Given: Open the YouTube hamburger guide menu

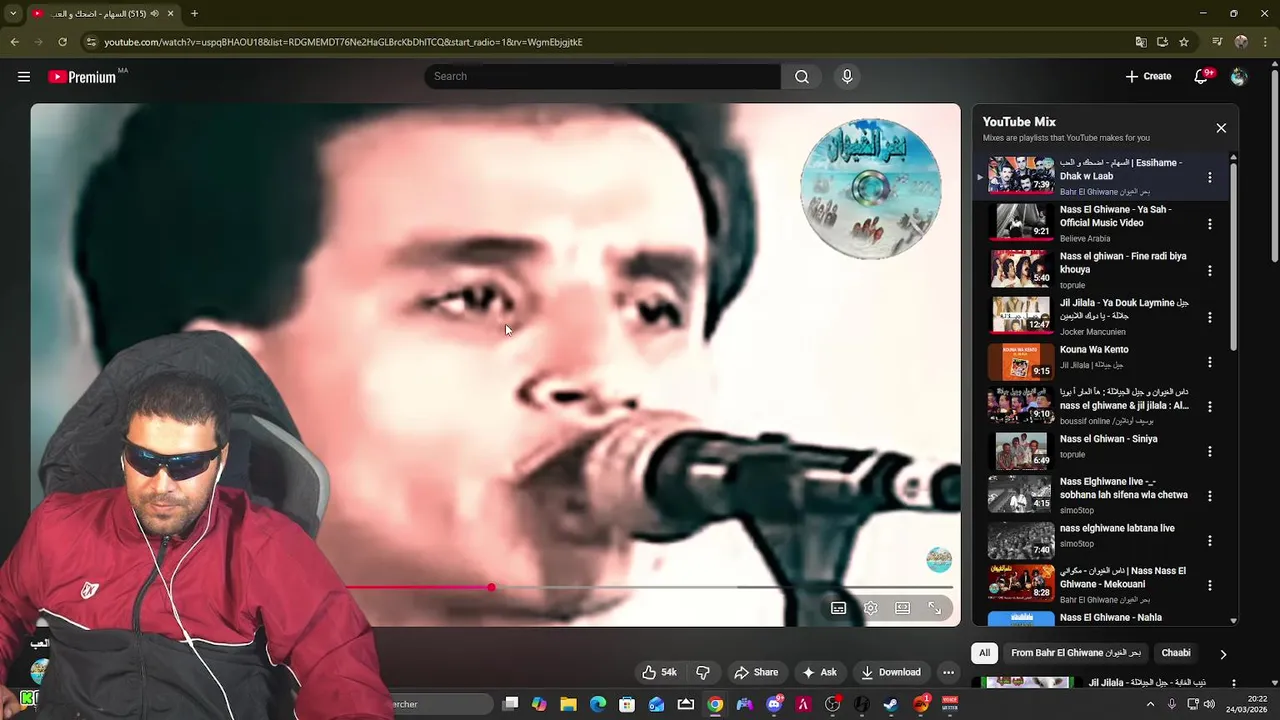Looking at the screenshot, I should coord(24,77).
